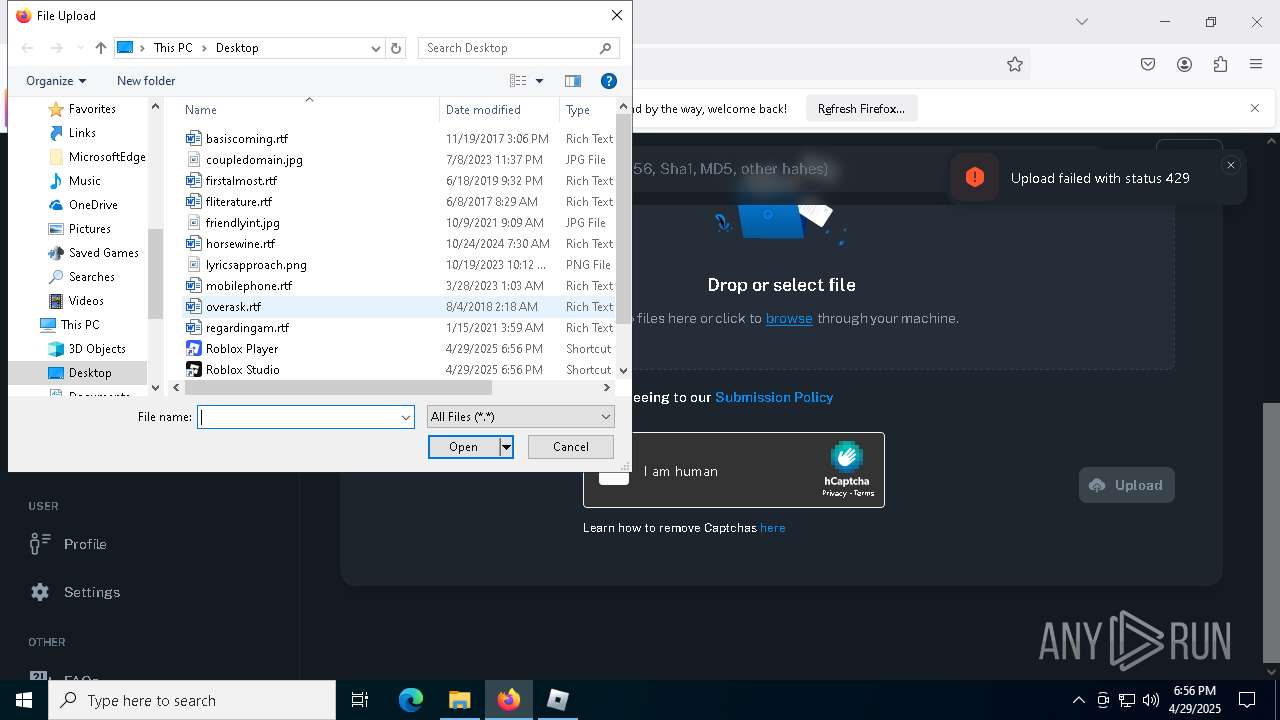Click the Refresh Firefox… button

pyautogui.click(x=861, y=108)
